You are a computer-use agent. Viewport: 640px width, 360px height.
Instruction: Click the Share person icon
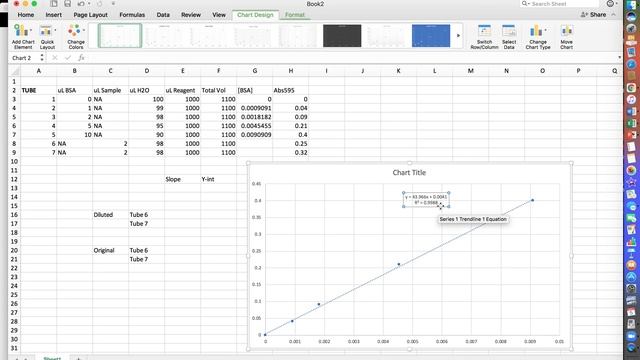click(x=584, y=15)
